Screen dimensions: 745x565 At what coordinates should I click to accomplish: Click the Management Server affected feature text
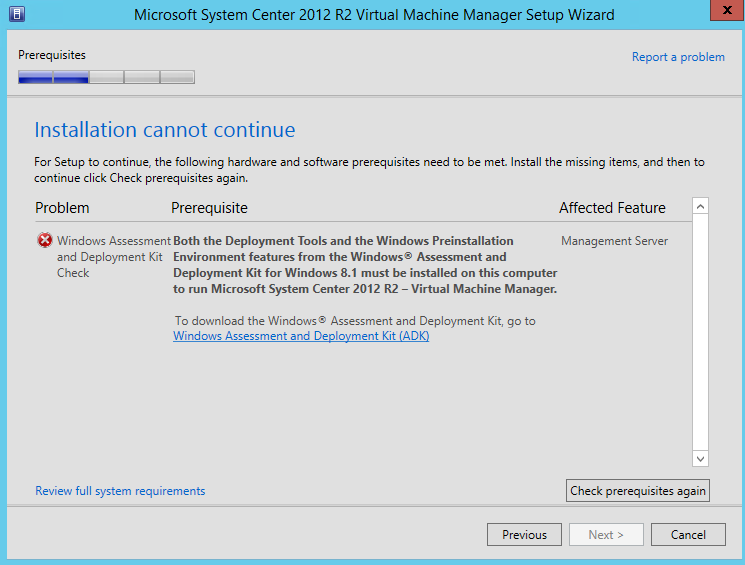click(614, 241)
